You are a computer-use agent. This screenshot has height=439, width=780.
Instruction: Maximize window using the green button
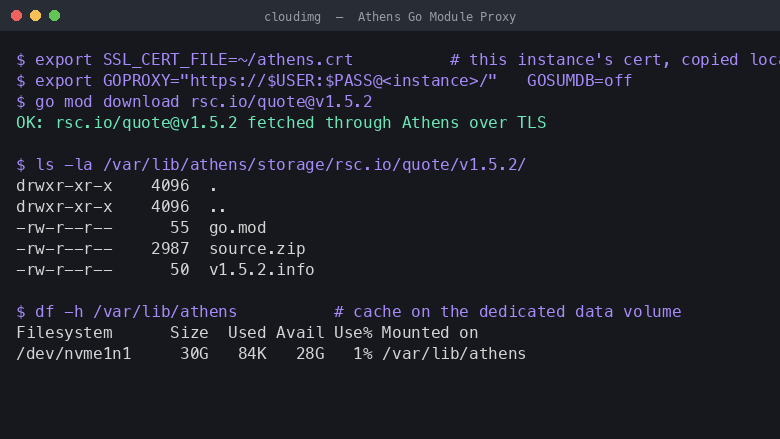pos(55,16)
